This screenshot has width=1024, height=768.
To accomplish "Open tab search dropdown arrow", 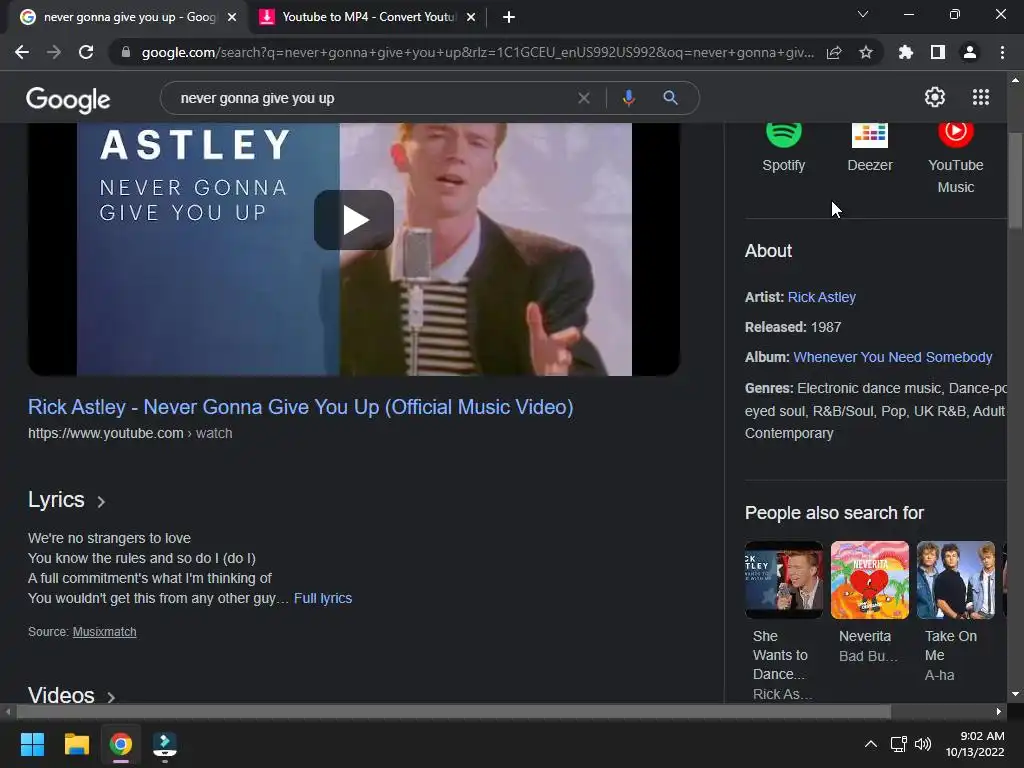I will 863,14.
